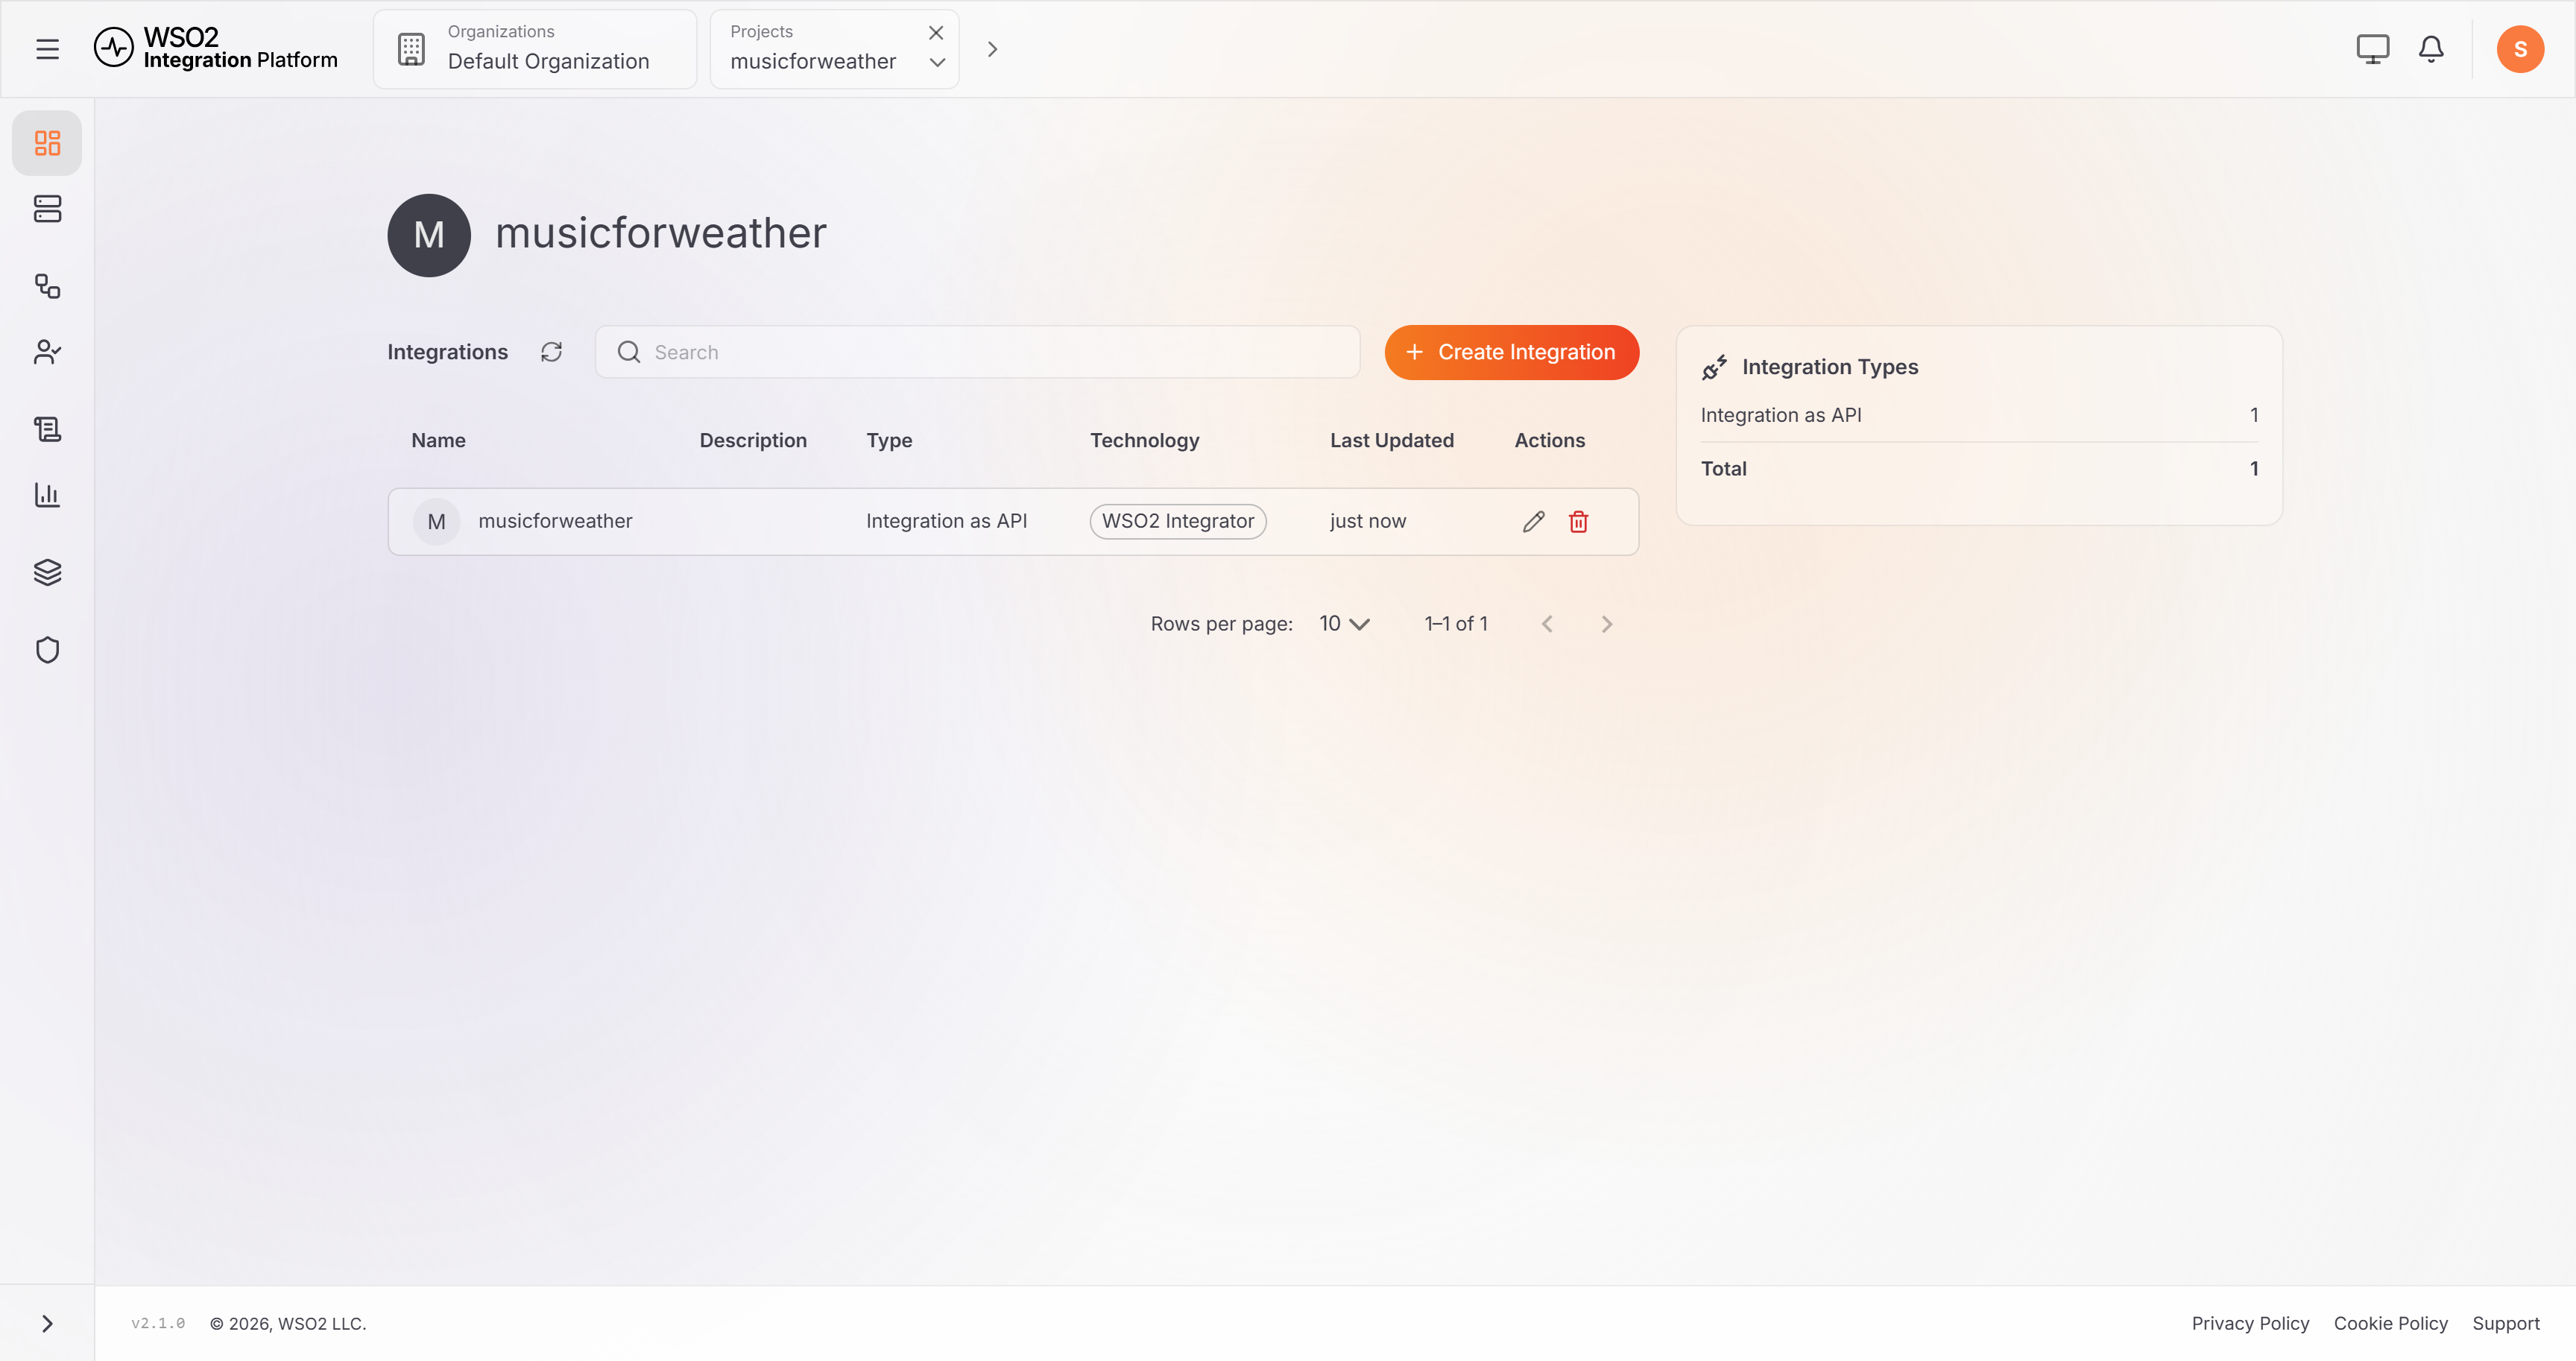Open the shield security sidebar icon
Screen dimensions: 2576x1361
47,650
